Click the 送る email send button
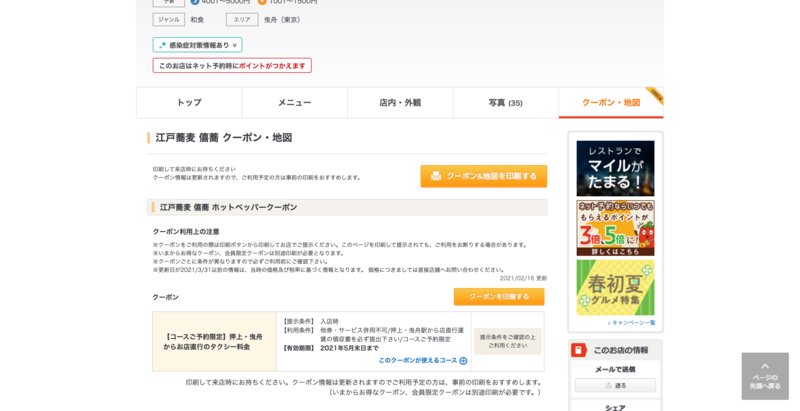 615,386
